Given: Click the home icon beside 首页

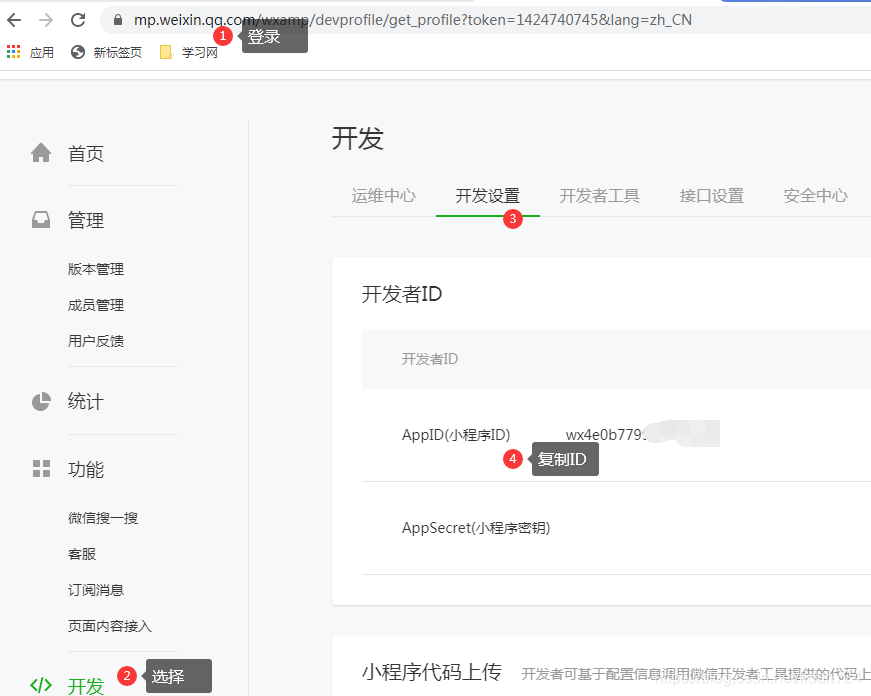Looking at the screenshot, I should point(41,153).
